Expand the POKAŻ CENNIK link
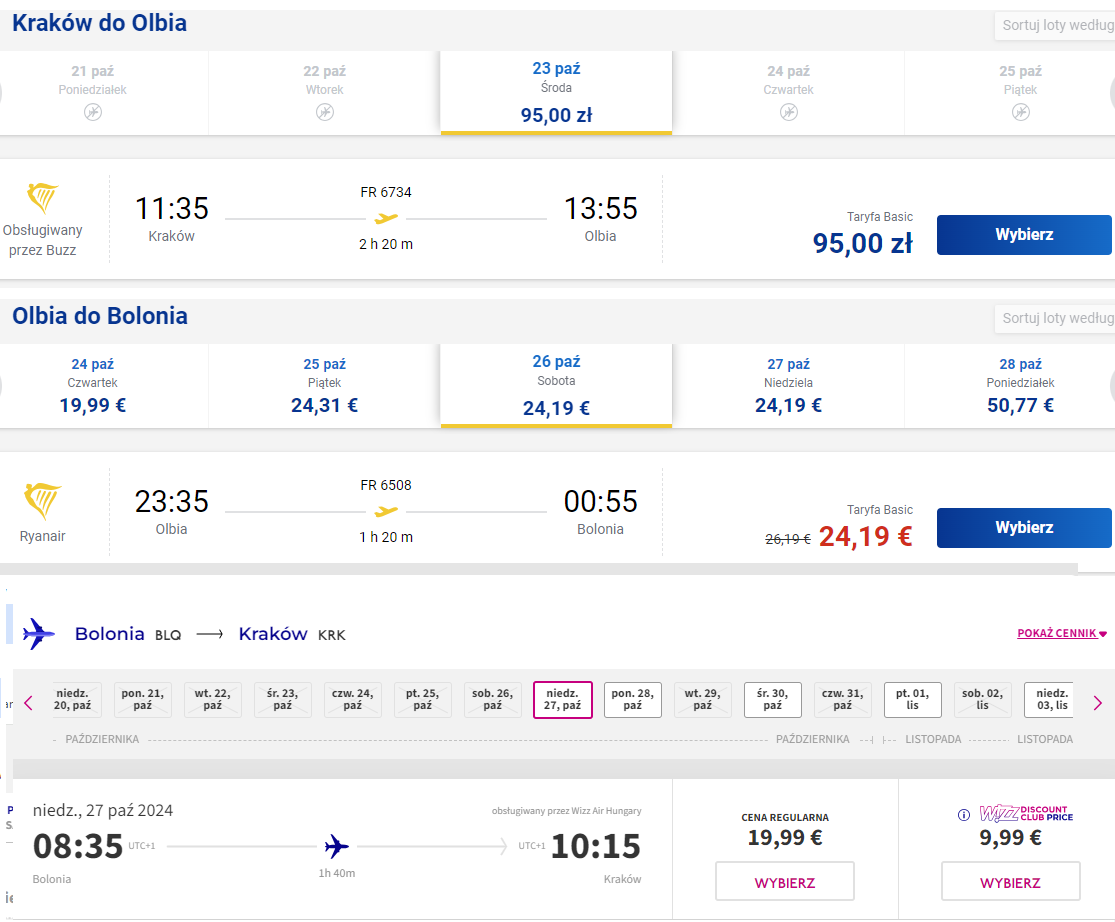This screenshot has height=922, width=1115. [x=1062, y=633]
